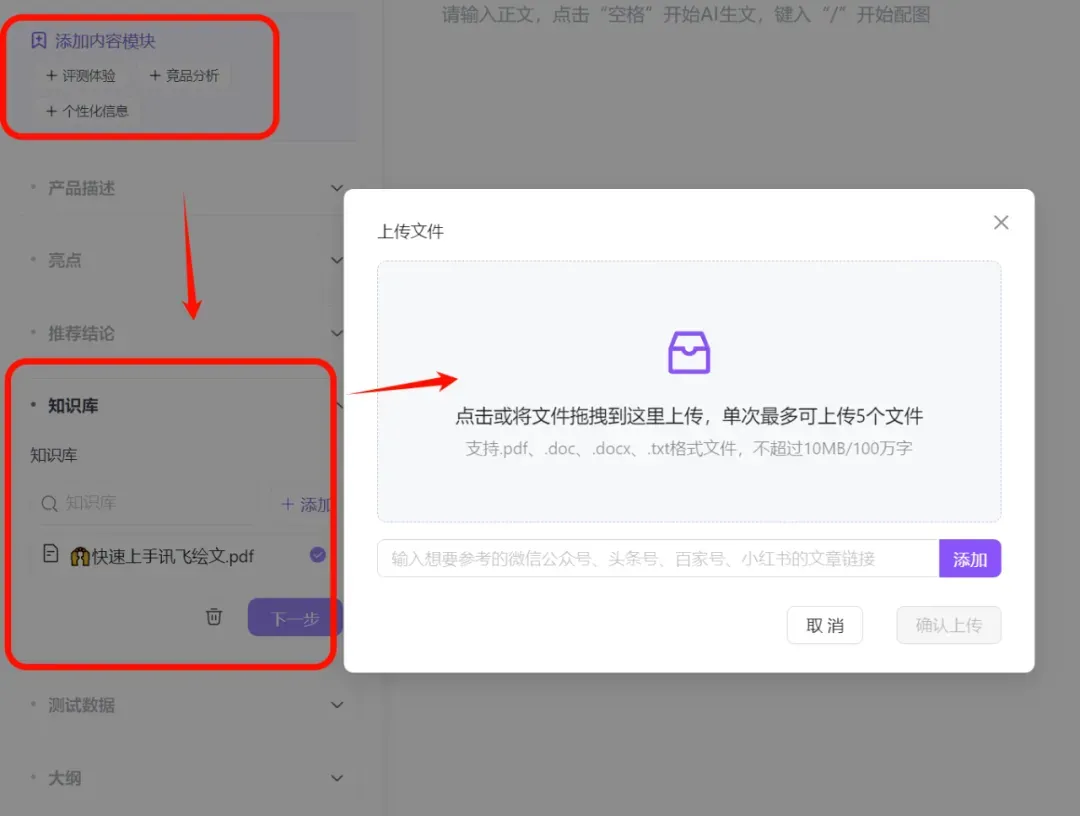This screenshot has height=816, width=1080.
Task: Toggle the checkmark for 快速上手讯飞绘文.pdf
Action: [318, 555]
